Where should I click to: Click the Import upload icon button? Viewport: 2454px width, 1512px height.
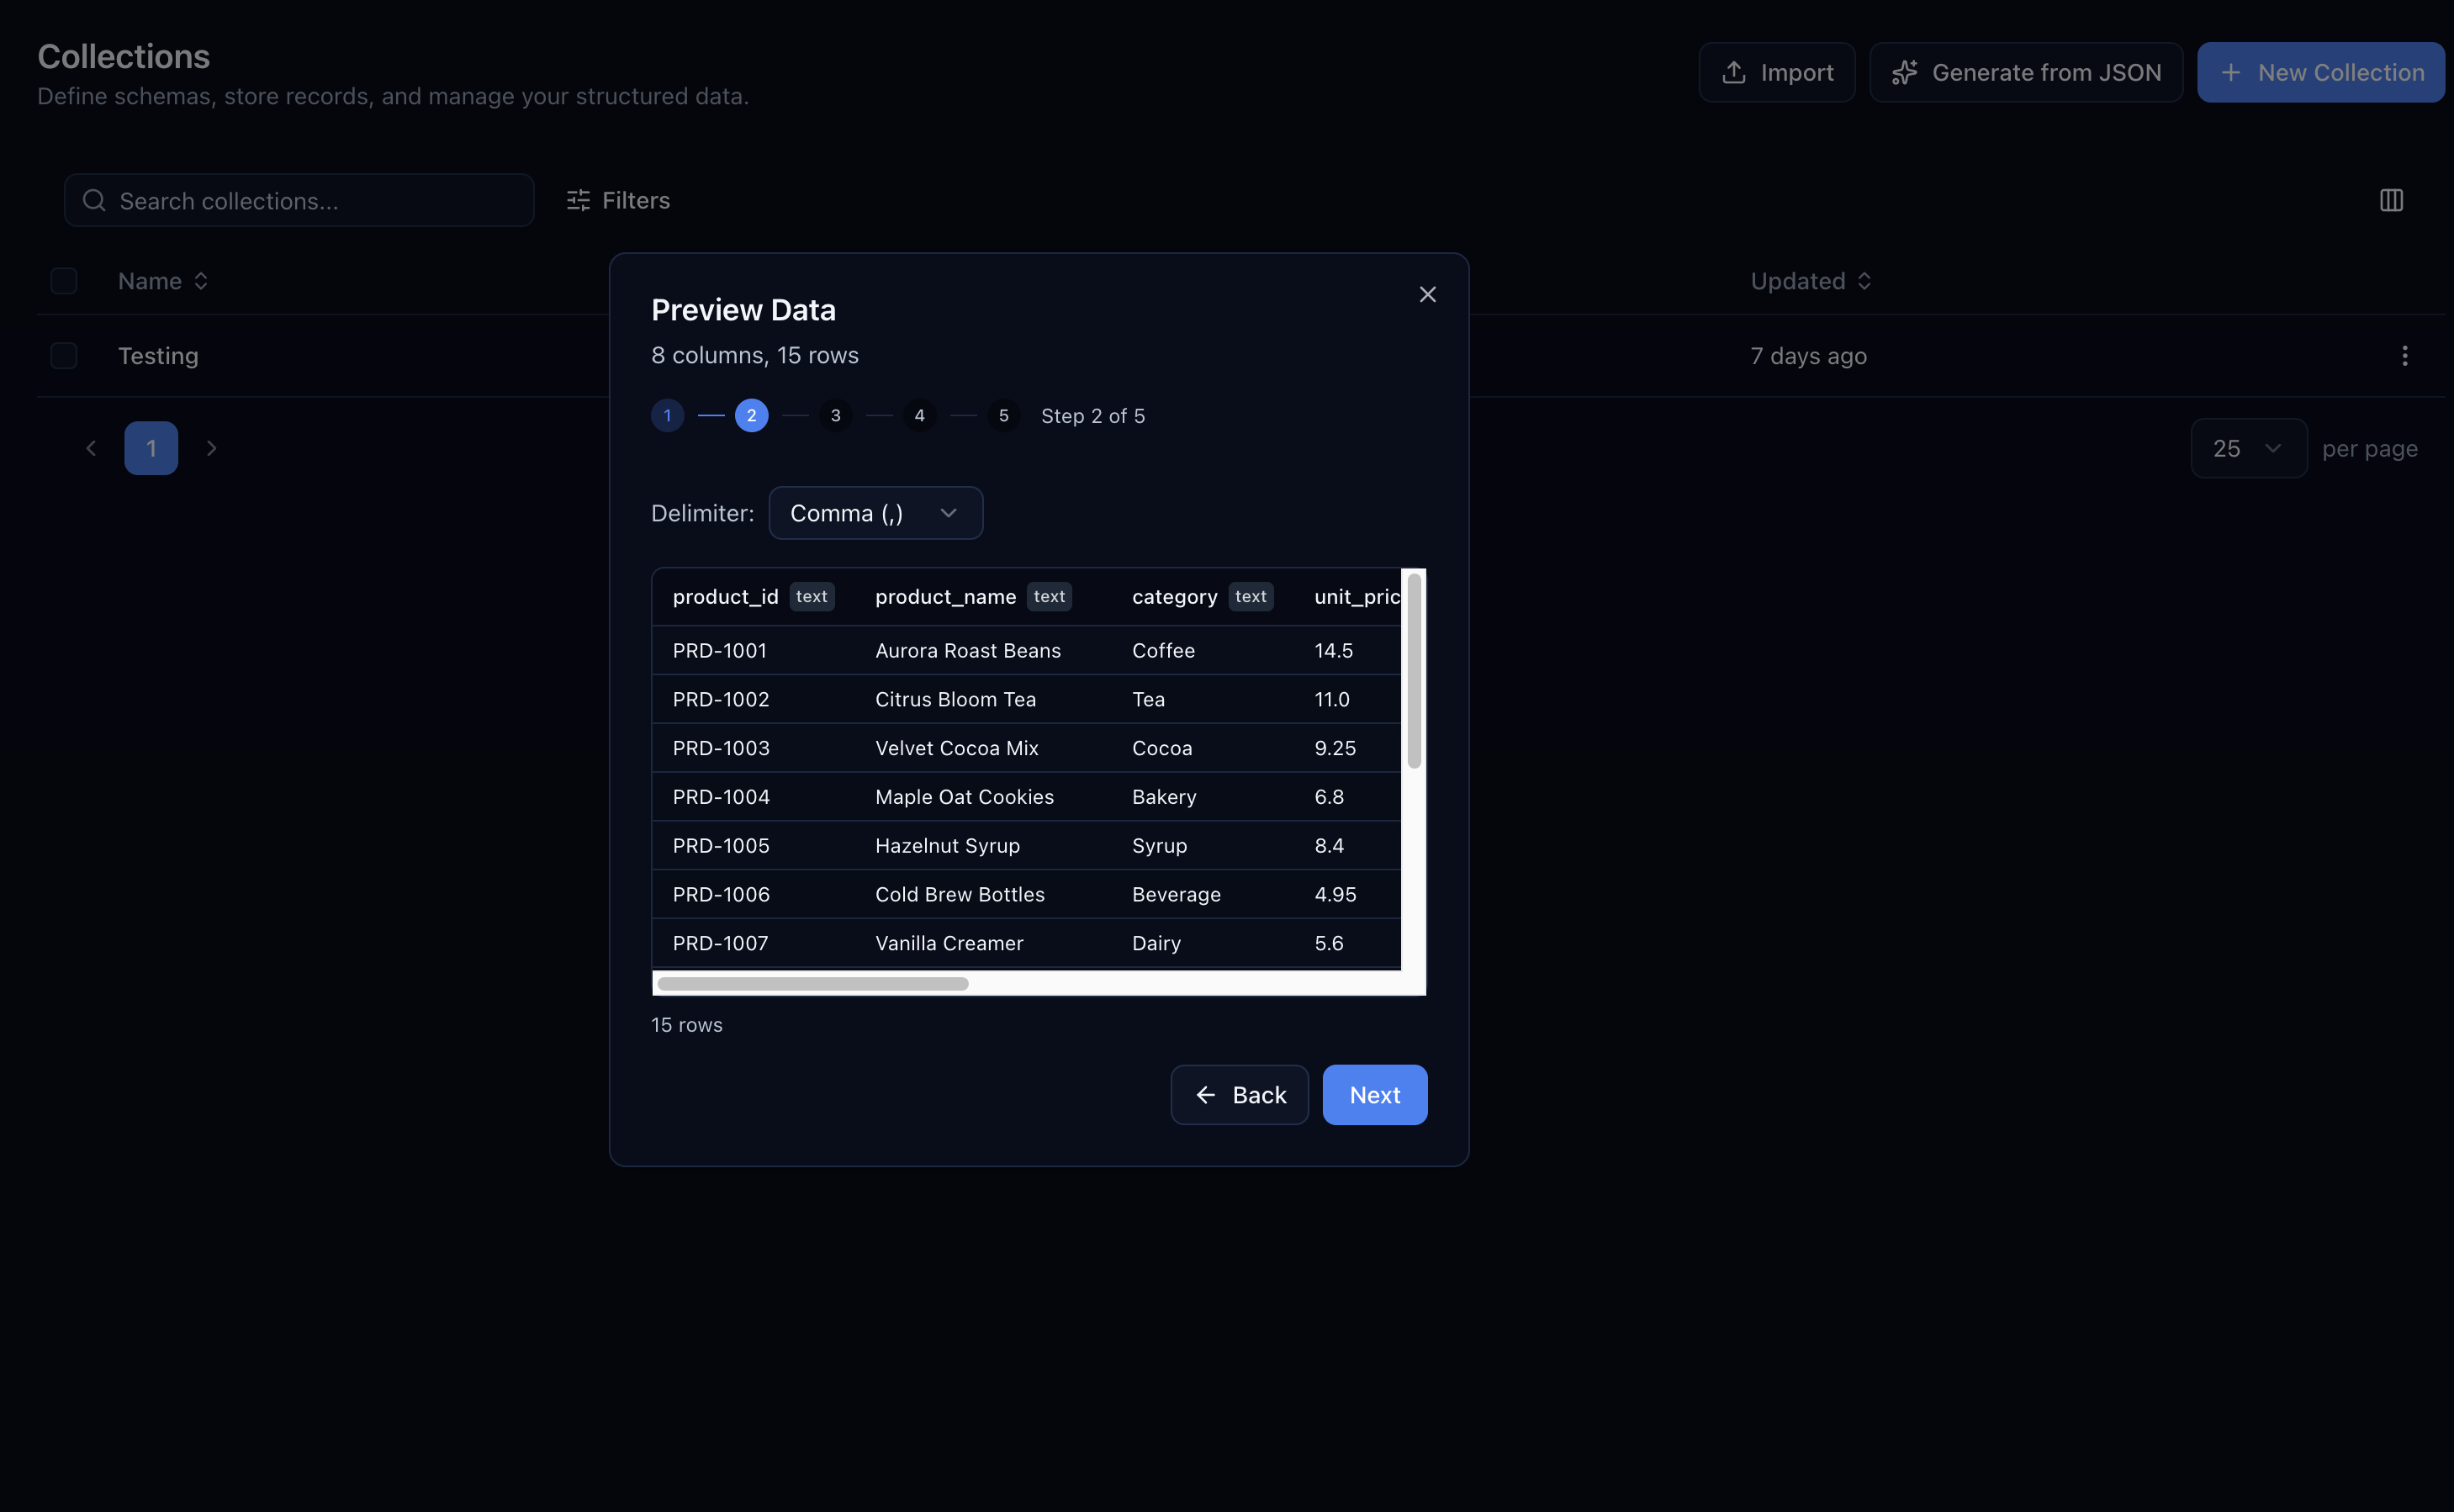point(1734,72)
